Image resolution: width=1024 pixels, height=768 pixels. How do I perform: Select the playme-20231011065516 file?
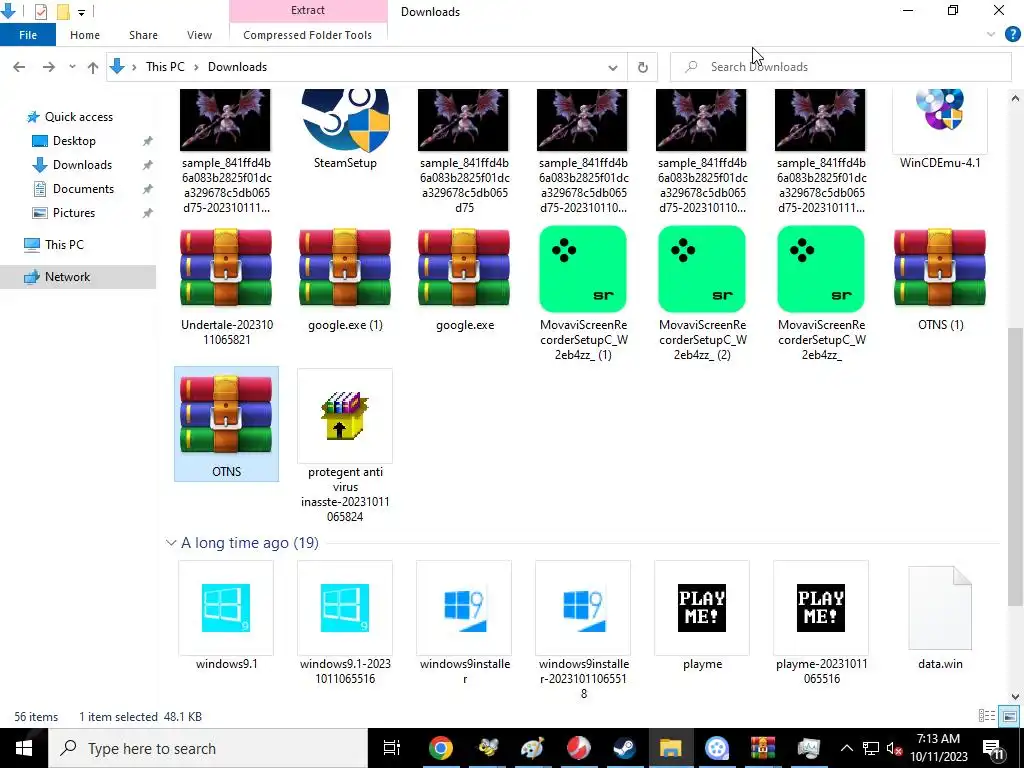click(x=820, y=607)
